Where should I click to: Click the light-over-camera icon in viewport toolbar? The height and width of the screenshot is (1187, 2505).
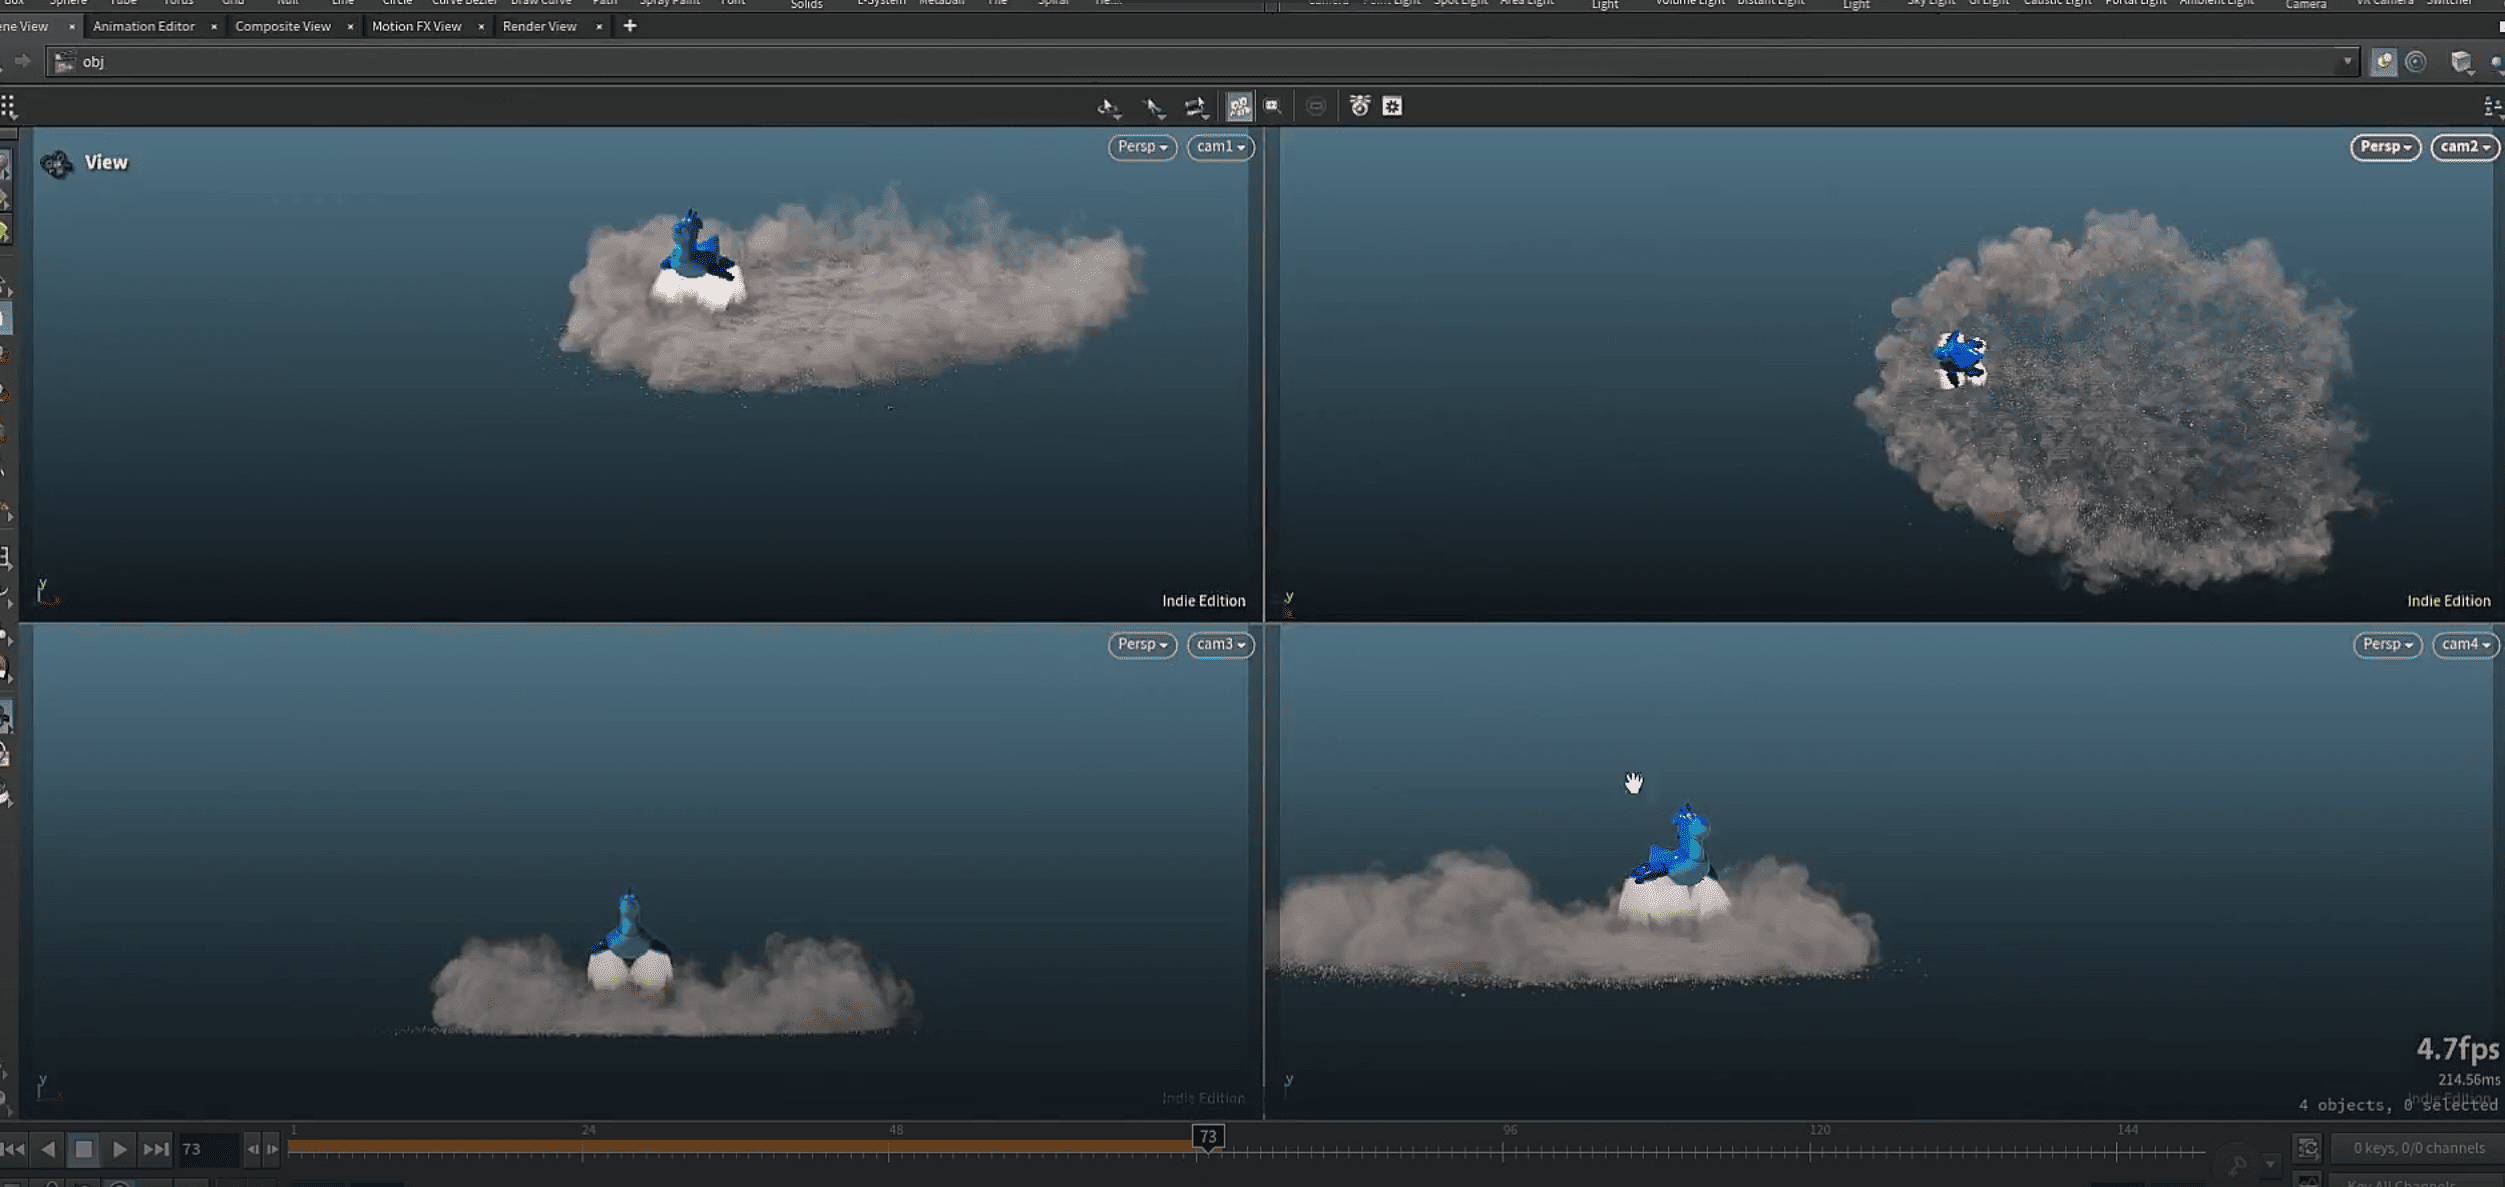pos(1359,105)
